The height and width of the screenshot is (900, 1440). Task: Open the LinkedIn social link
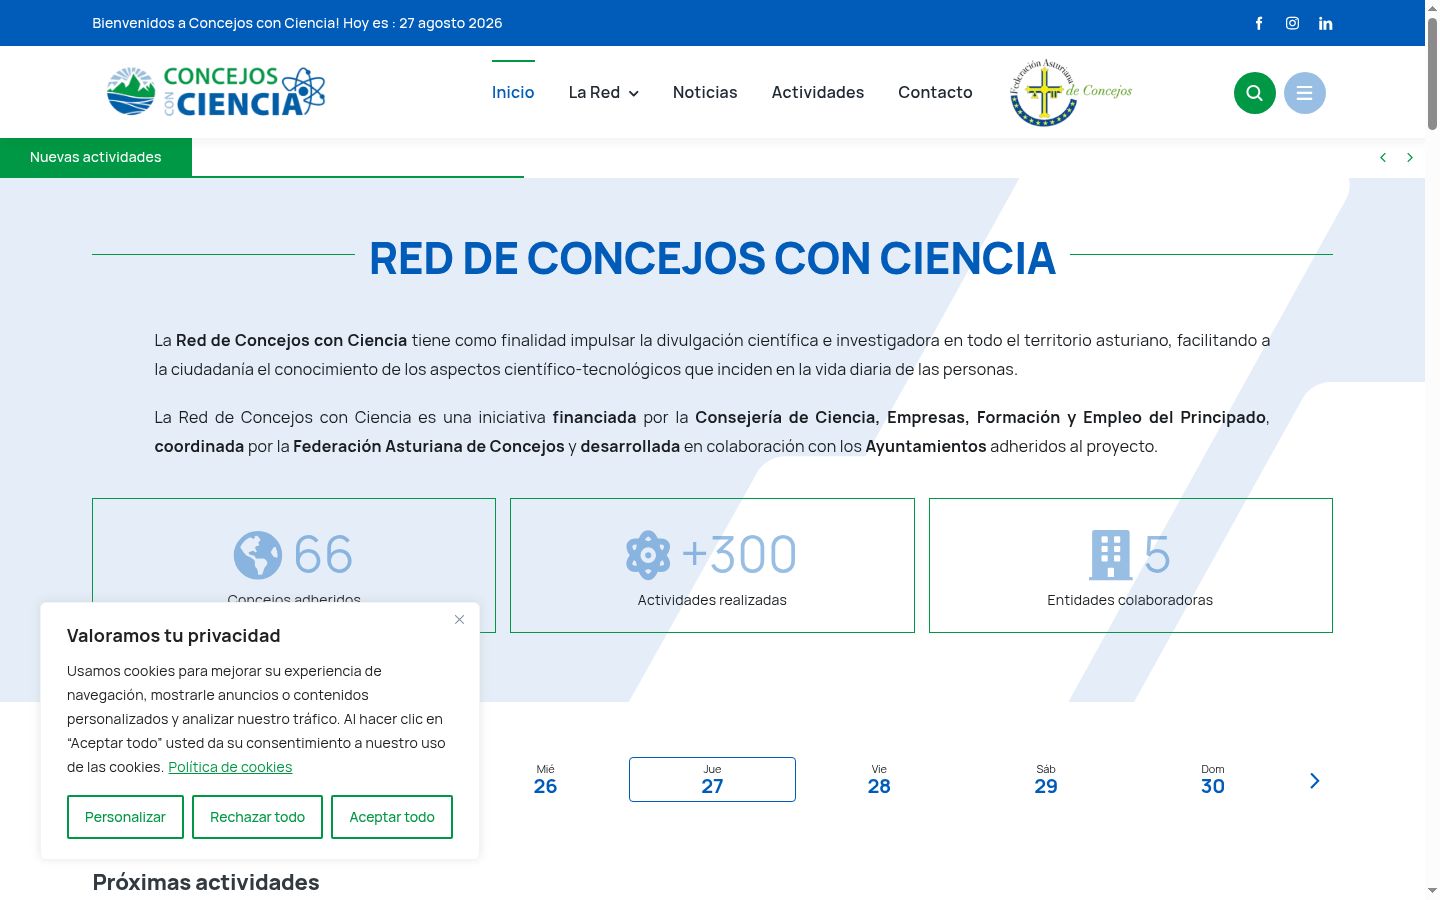[1325, 23]
